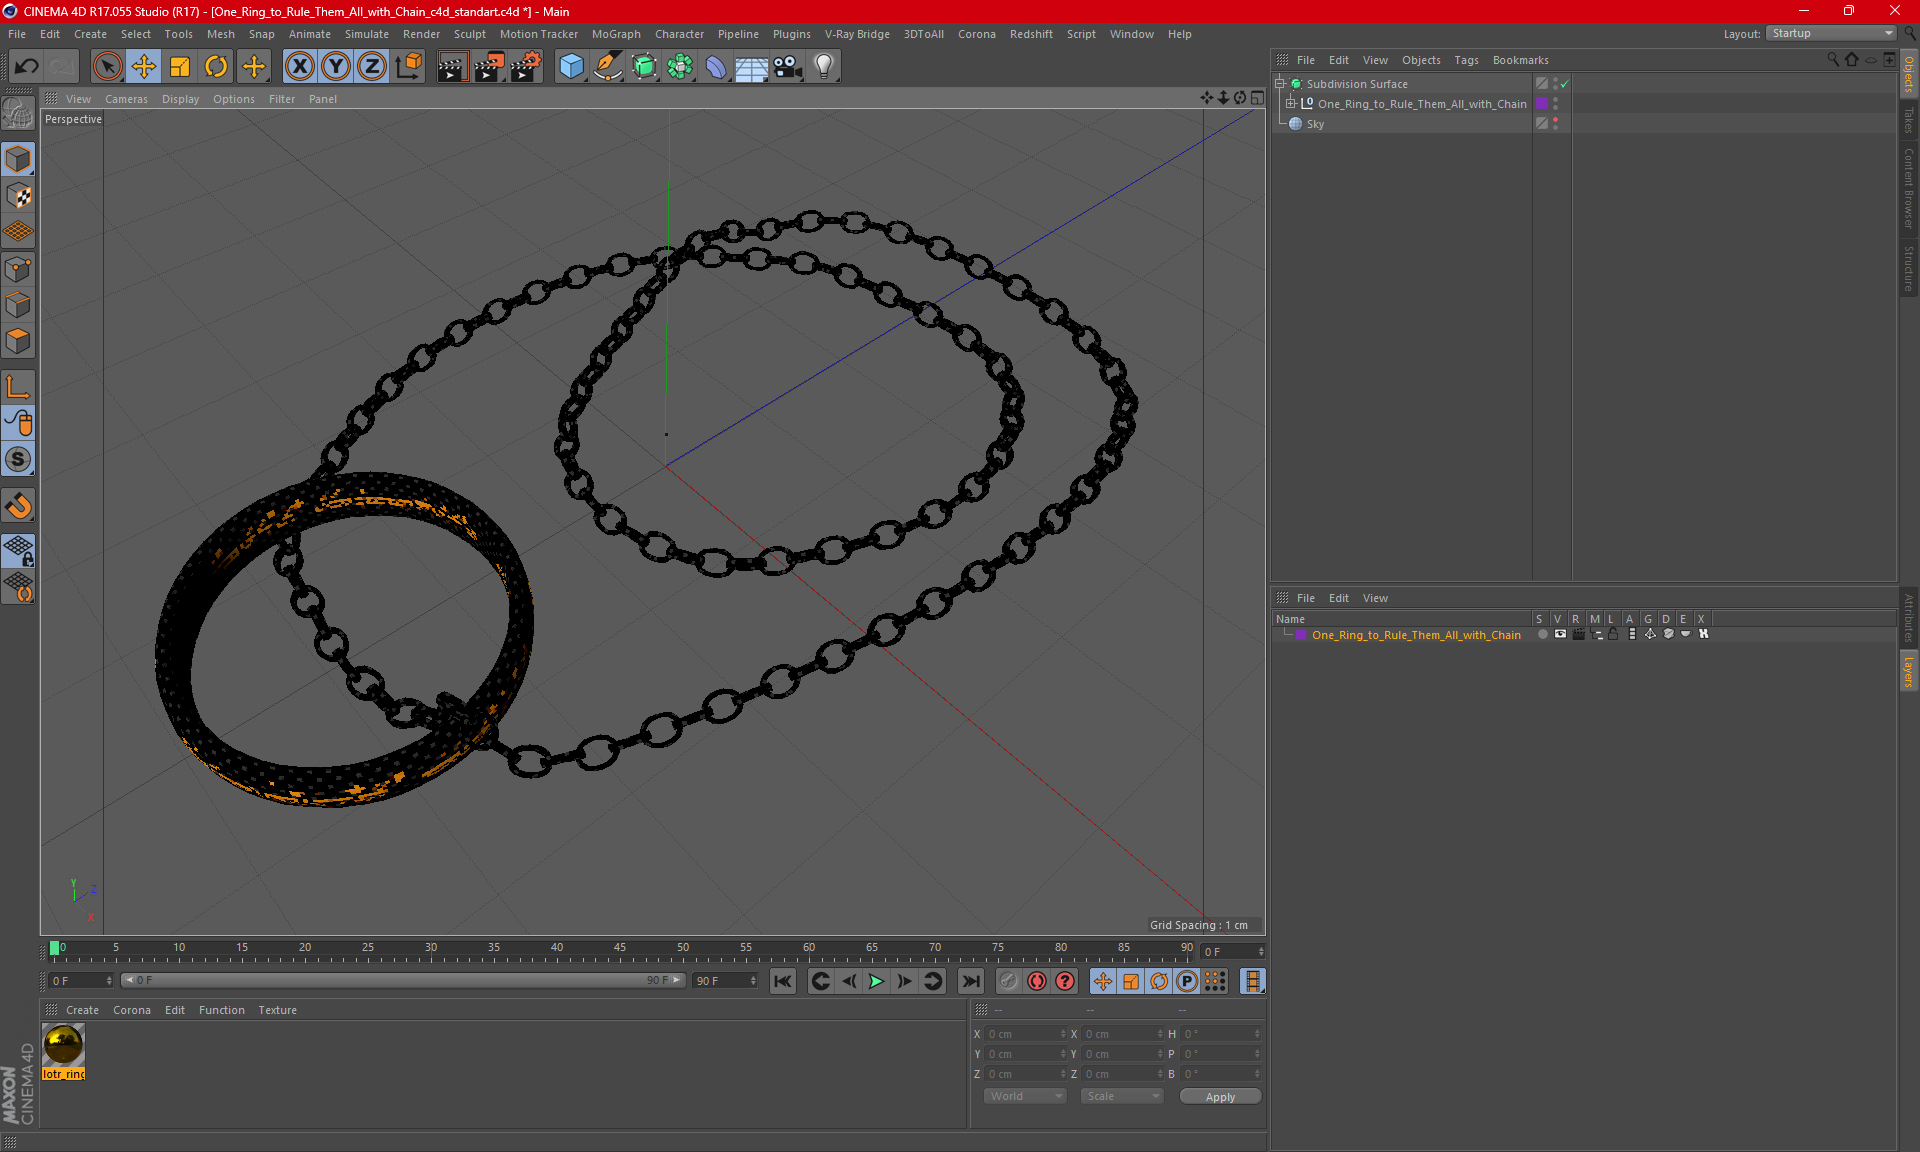This screenshot has height=1152, width=1920.
Task: Add a Cube primitive object
Action: click(571, 66)
